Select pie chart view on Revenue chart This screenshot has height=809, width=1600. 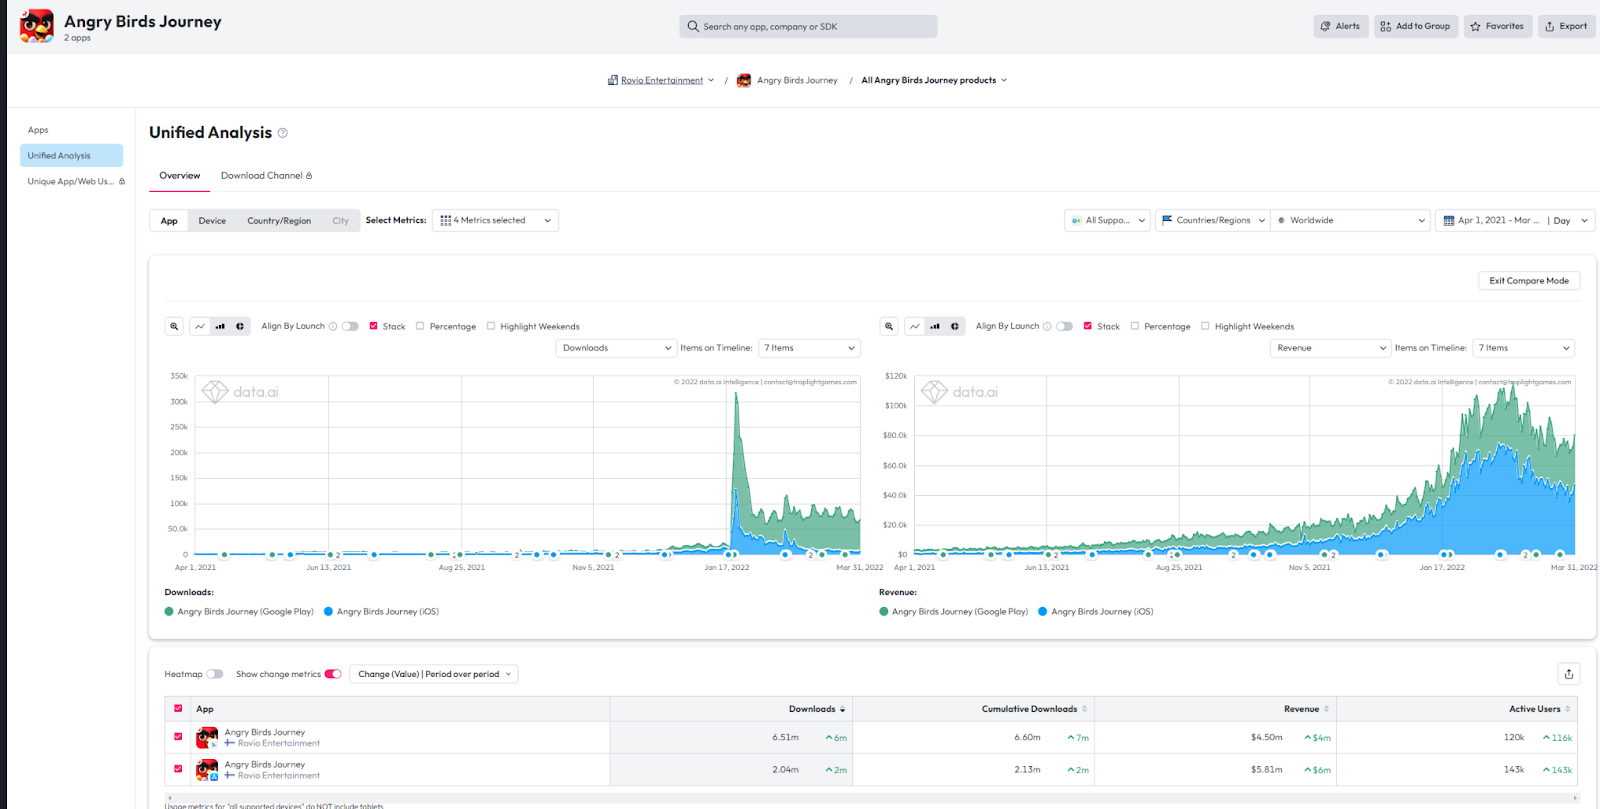pos(955,326)
